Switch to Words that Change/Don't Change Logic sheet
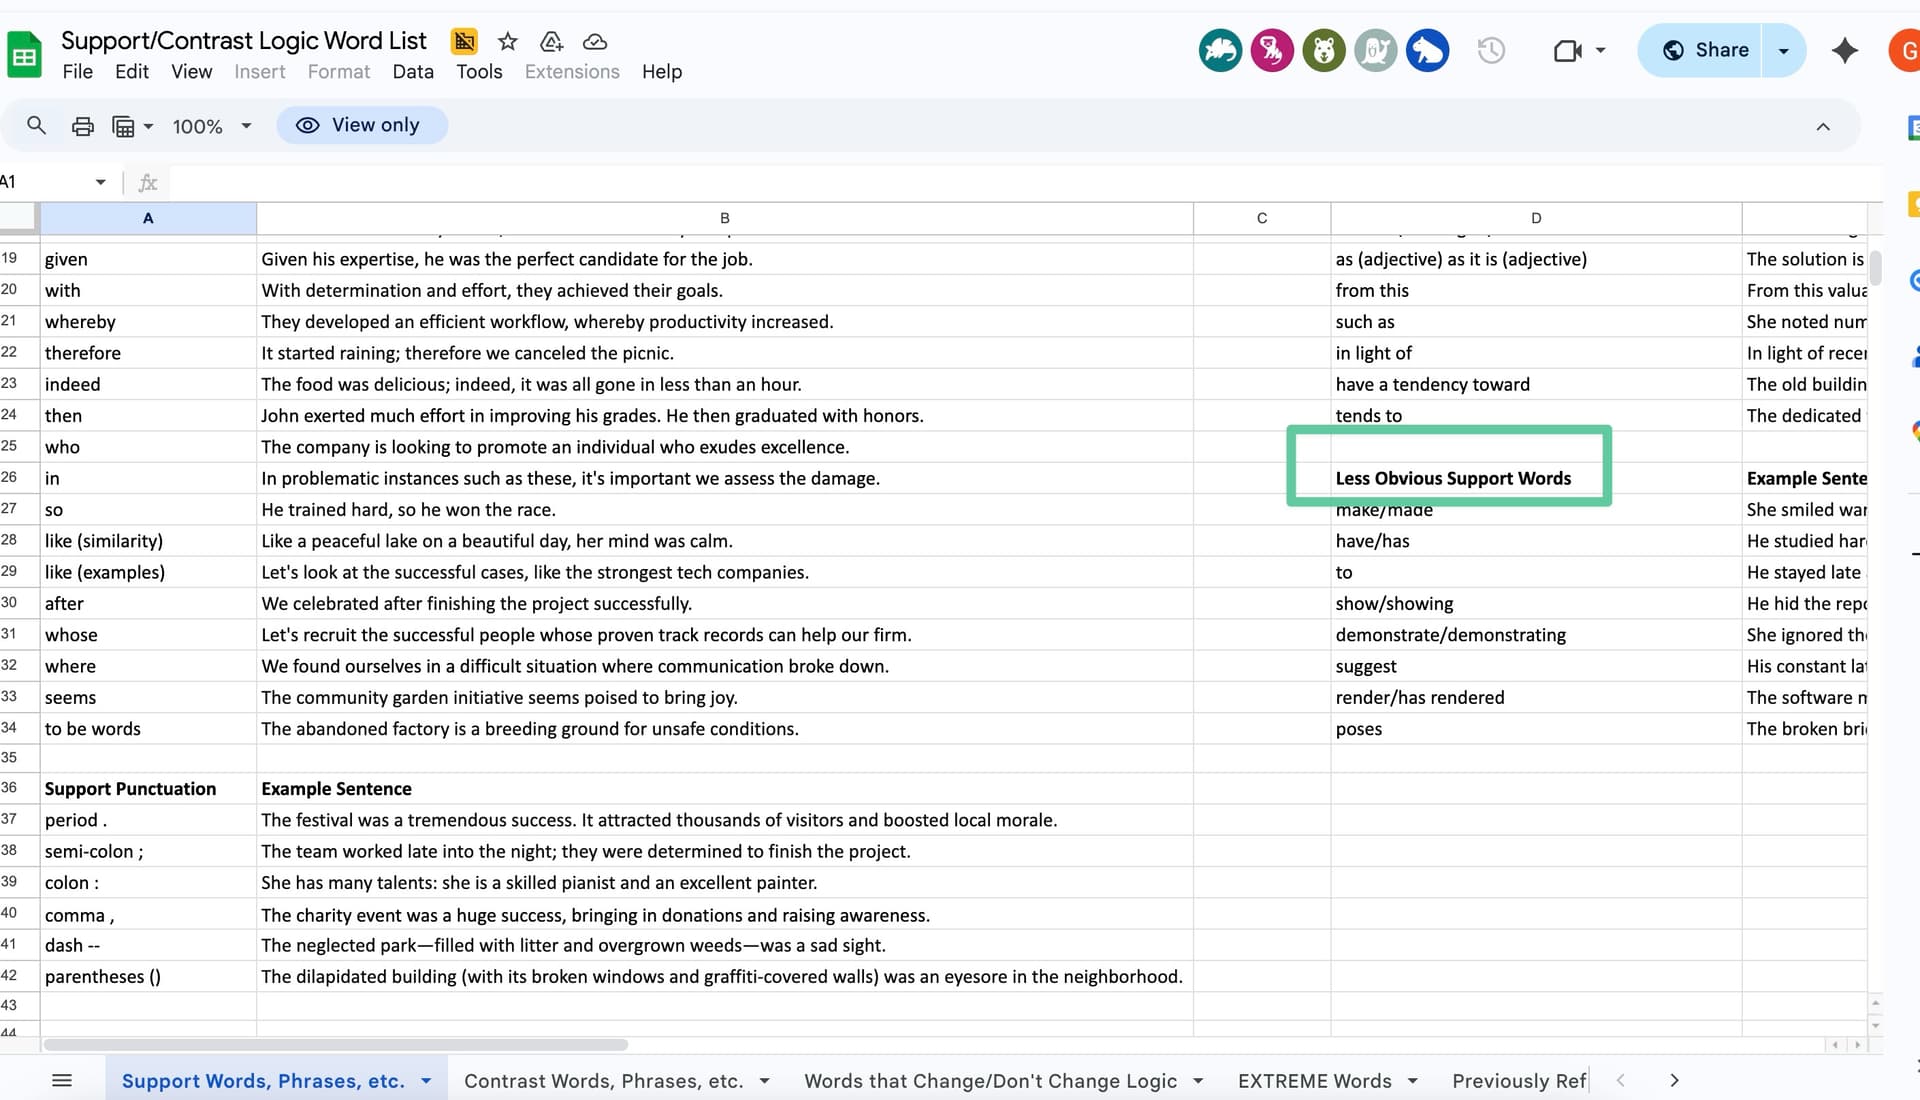The width and height of the screenshot is (1920, 1100). [990, 1081]
